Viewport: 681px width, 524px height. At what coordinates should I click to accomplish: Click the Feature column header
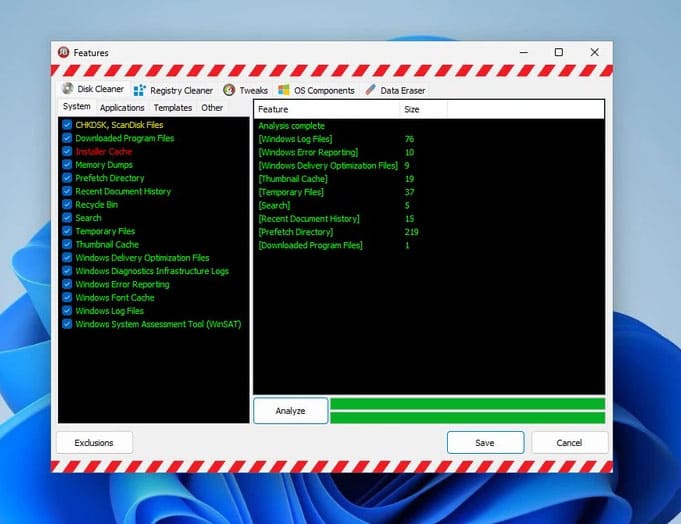pyautogui.click(x=327, y=109)
